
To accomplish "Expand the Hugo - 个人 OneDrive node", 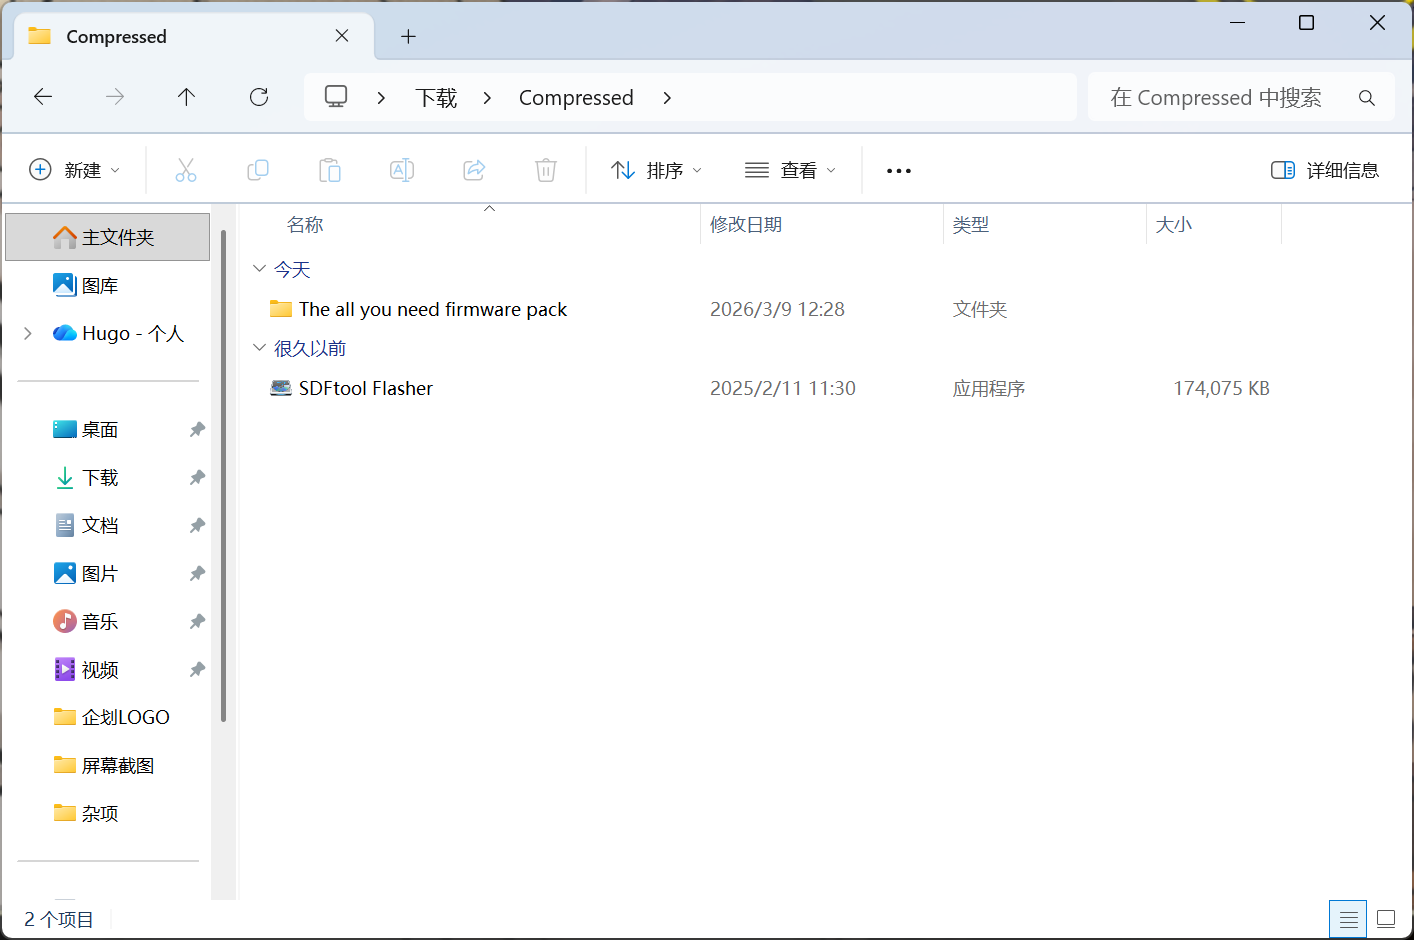I will tap(28, 333).
